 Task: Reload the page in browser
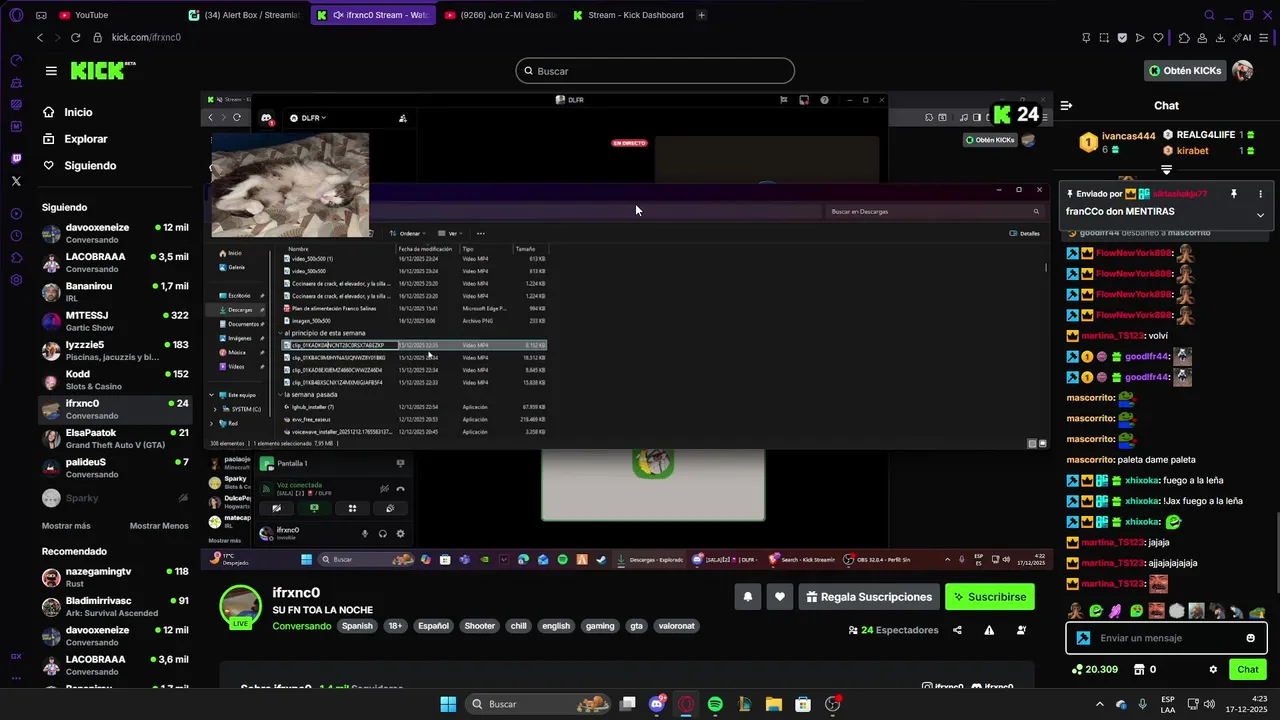[x=75, y=37]
